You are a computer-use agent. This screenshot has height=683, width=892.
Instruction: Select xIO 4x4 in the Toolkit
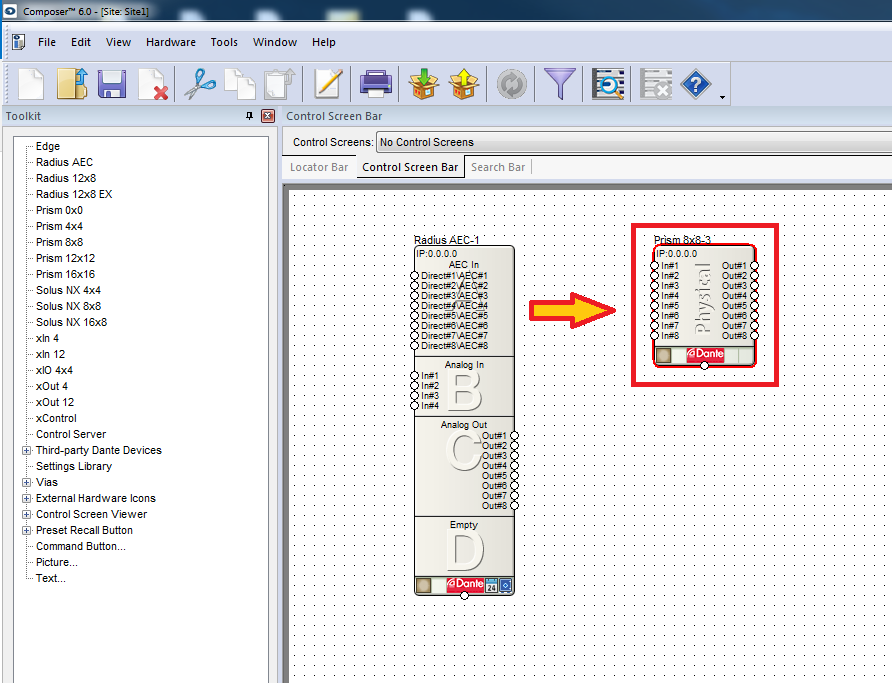tap(54, 370)
